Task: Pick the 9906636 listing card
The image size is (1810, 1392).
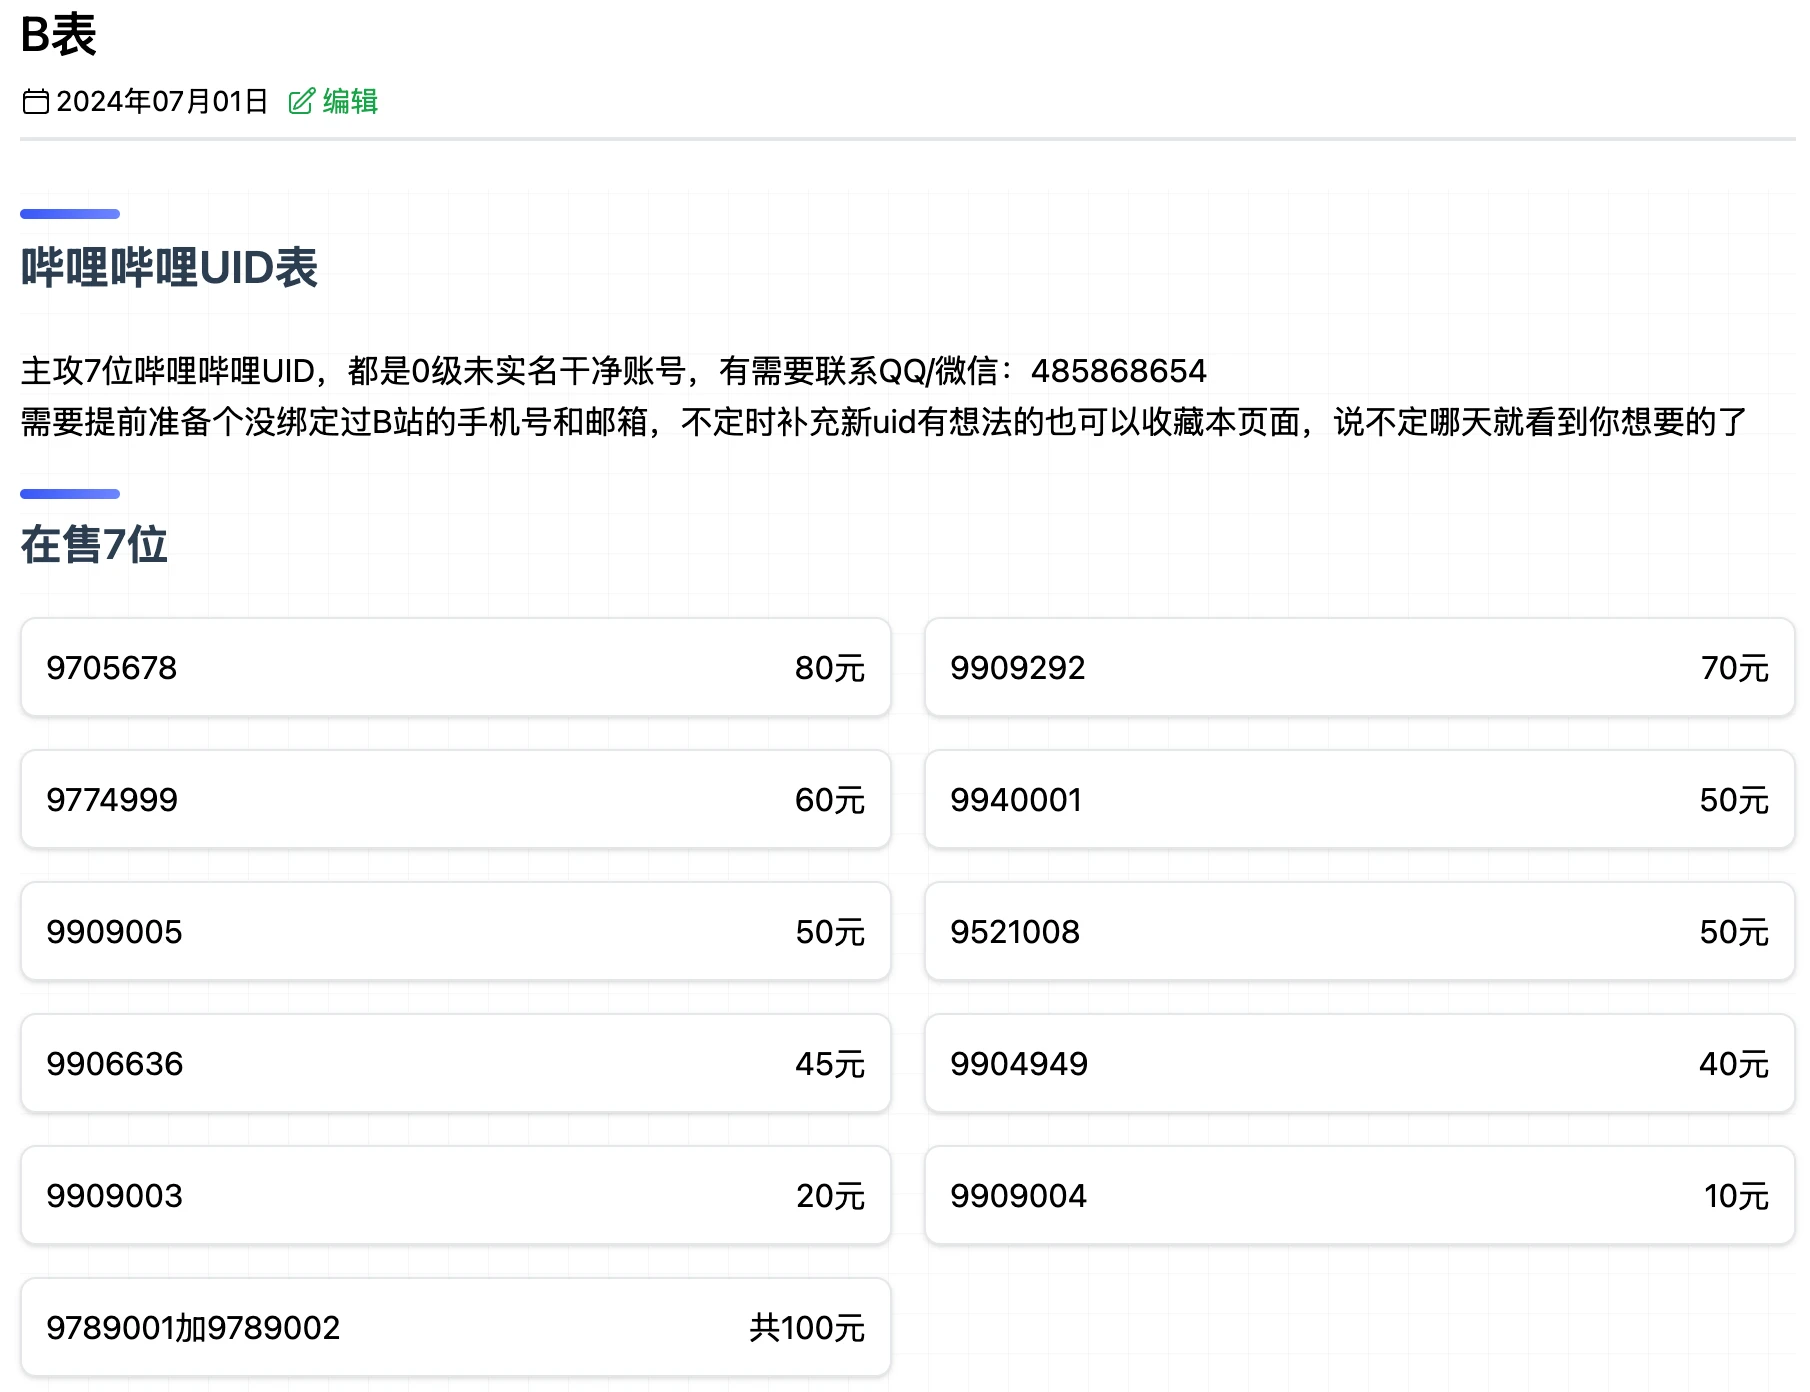Action: pyautogui.click(x=455, y=1063)
